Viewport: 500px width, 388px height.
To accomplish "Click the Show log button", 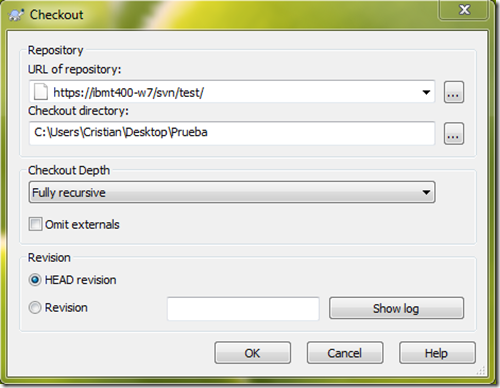I will pos(396,308).
